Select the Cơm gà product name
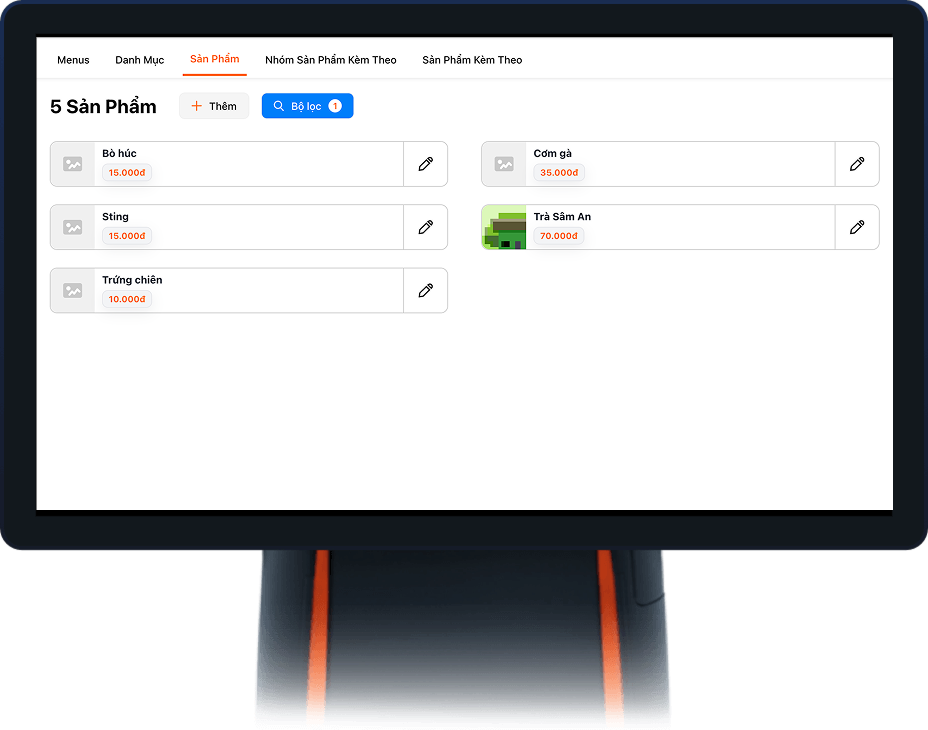The width and height of the screenshot is (928, 730). 553,154
